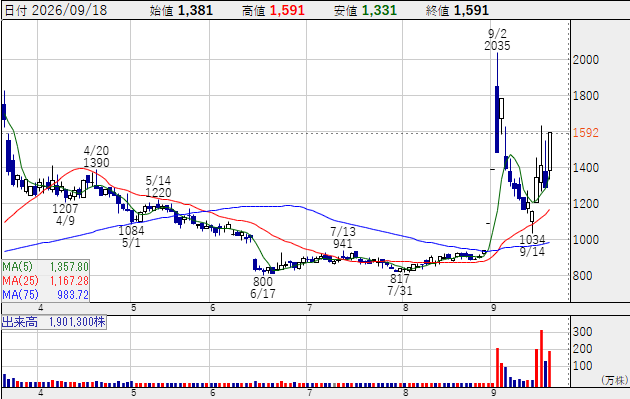Select the low price 1,331 in green
This screenshot has height=399, width=630.
click(x=379, y=10)
